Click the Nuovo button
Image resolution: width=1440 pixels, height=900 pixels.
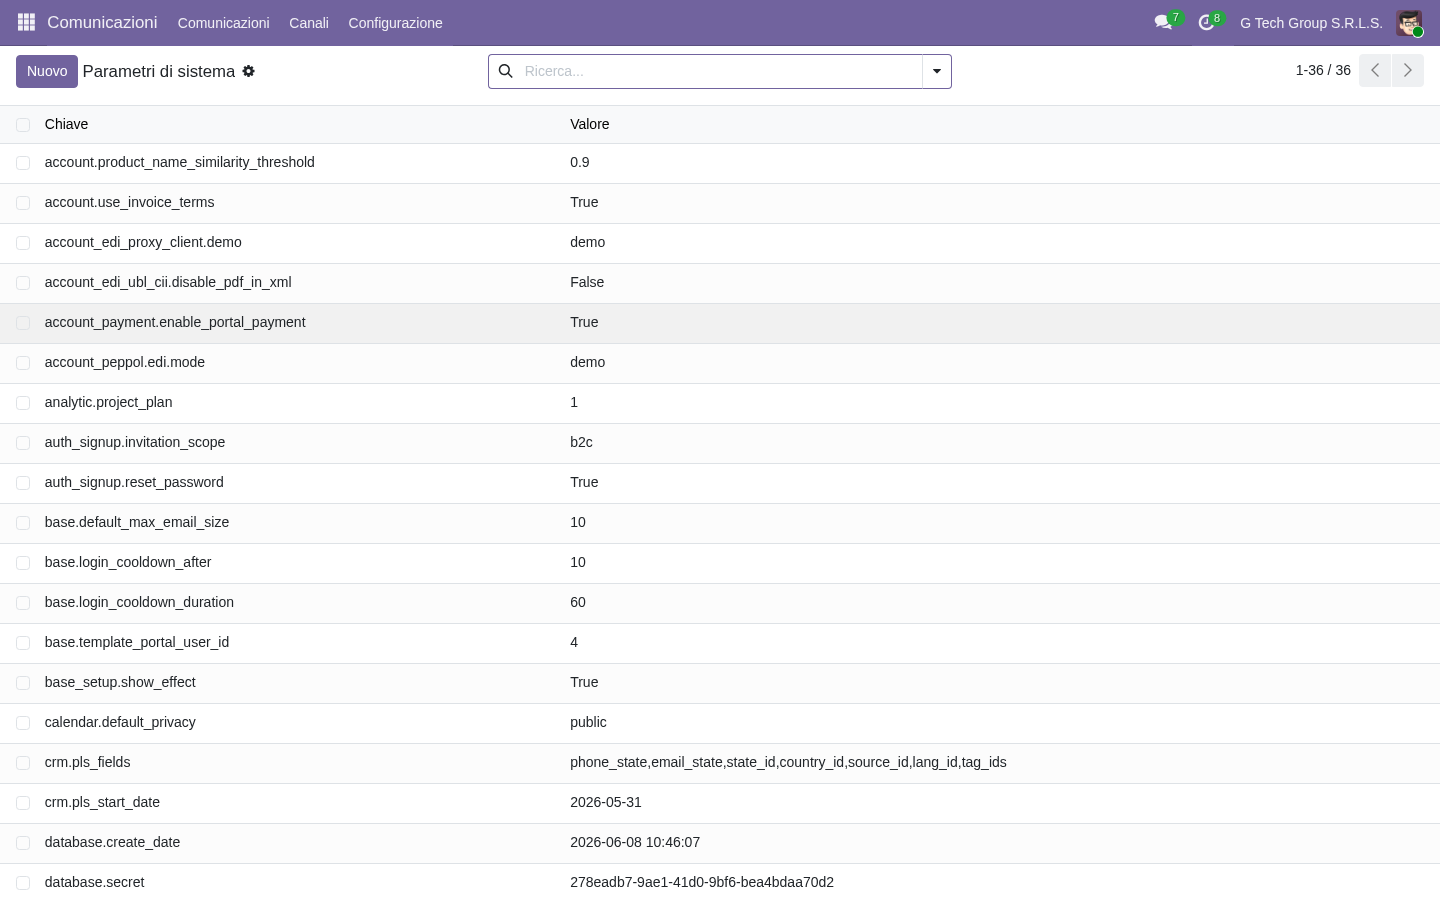pos(47,71)
